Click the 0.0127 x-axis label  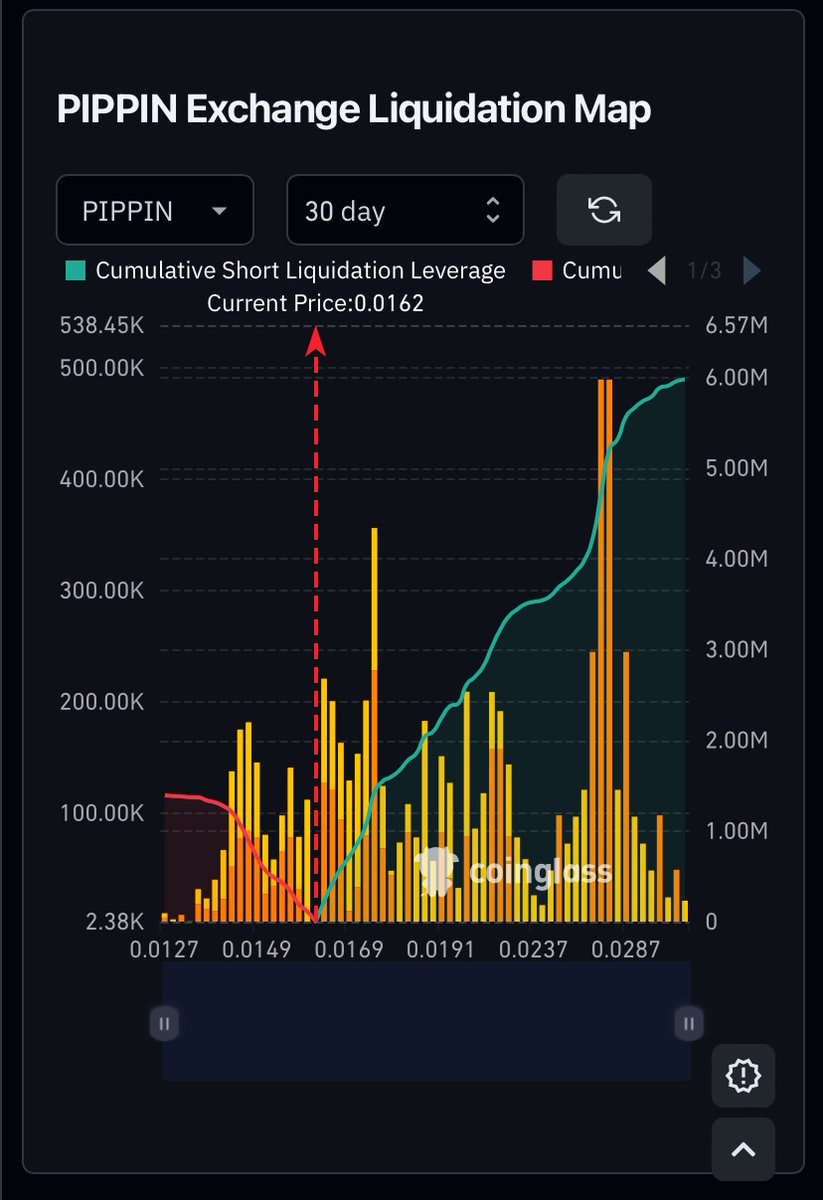click(x=165, y=949)
